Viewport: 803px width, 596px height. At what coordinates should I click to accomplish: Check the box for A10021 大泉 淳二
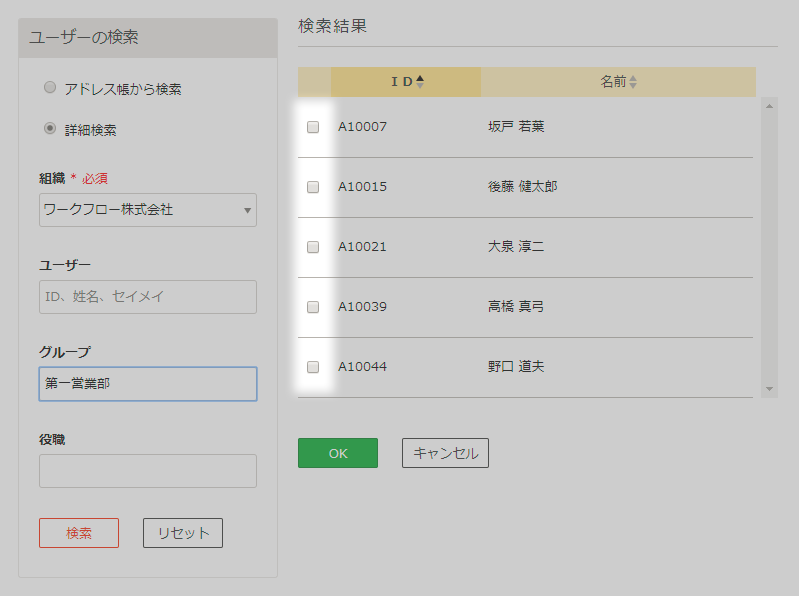coord(313,247)
